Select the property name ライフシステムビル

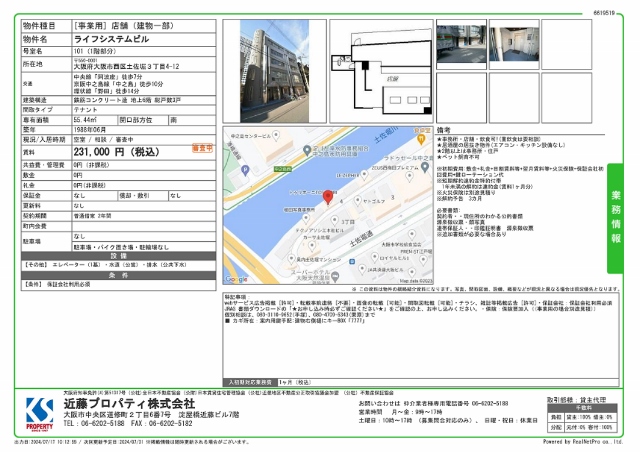(x=111, y=39)
